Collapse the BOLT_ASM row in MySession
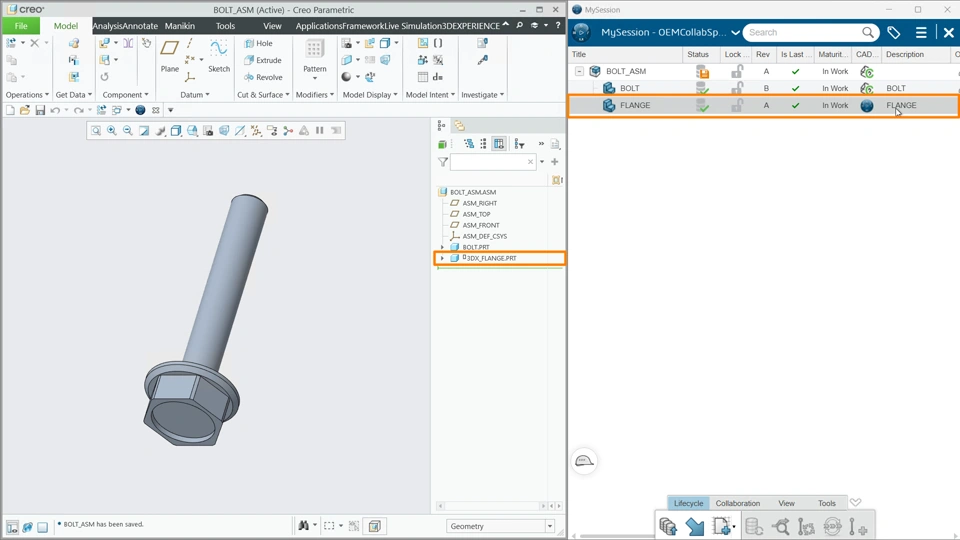This screenshot has width=960, height=540. (579, 71)
